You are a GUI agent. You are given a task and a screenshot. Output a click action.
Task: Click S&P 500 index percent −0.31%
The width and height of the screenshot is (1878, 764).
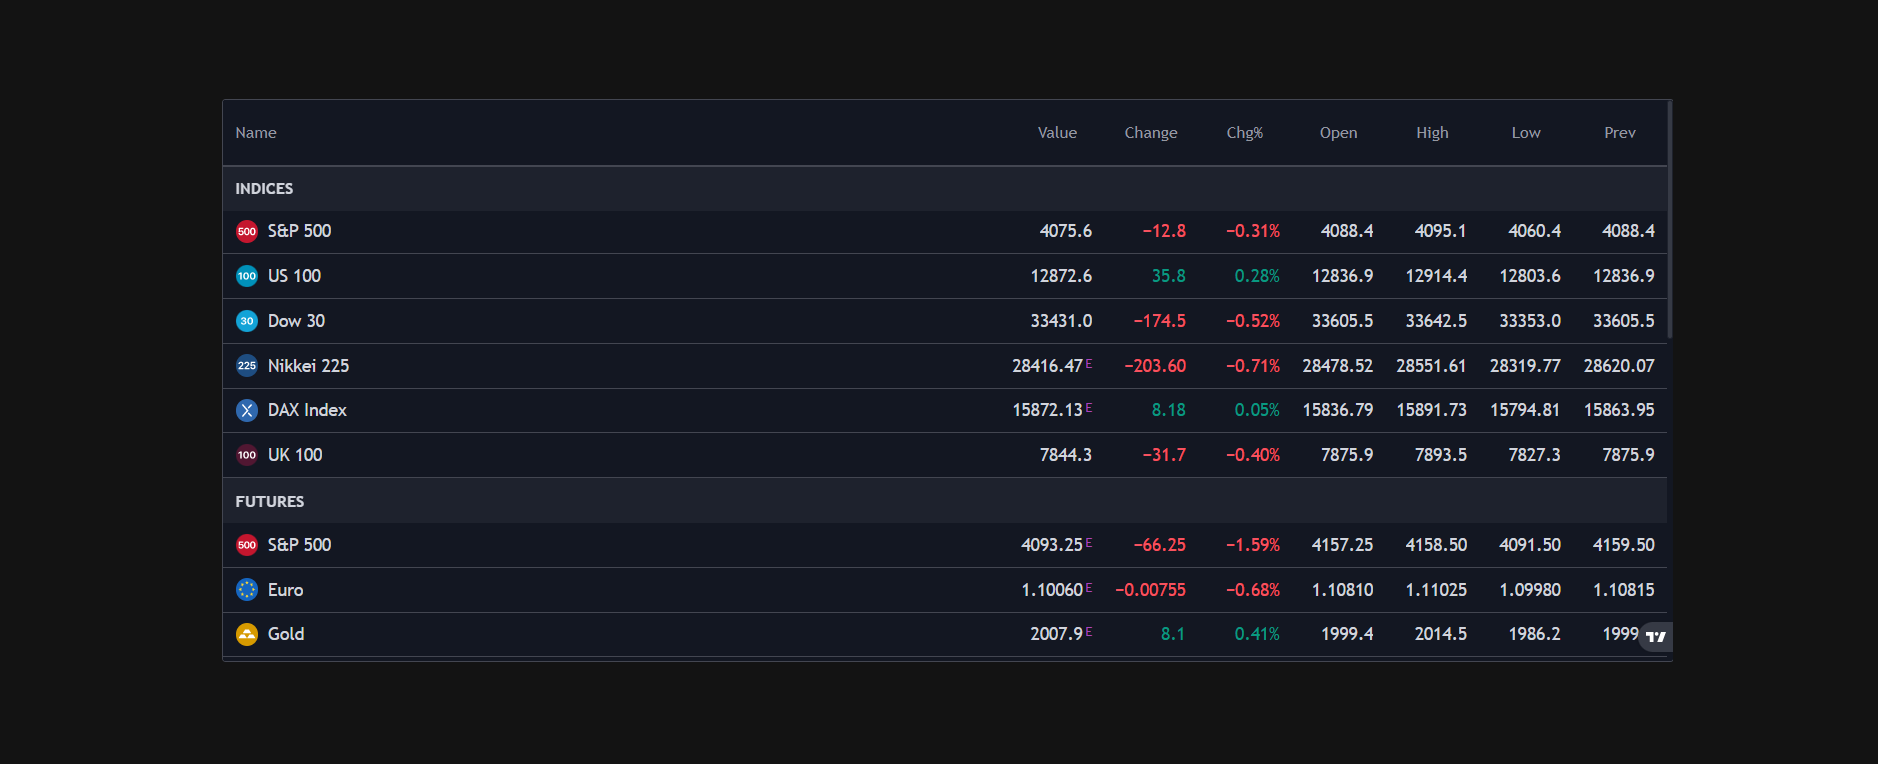click(x=1253, y=231)
